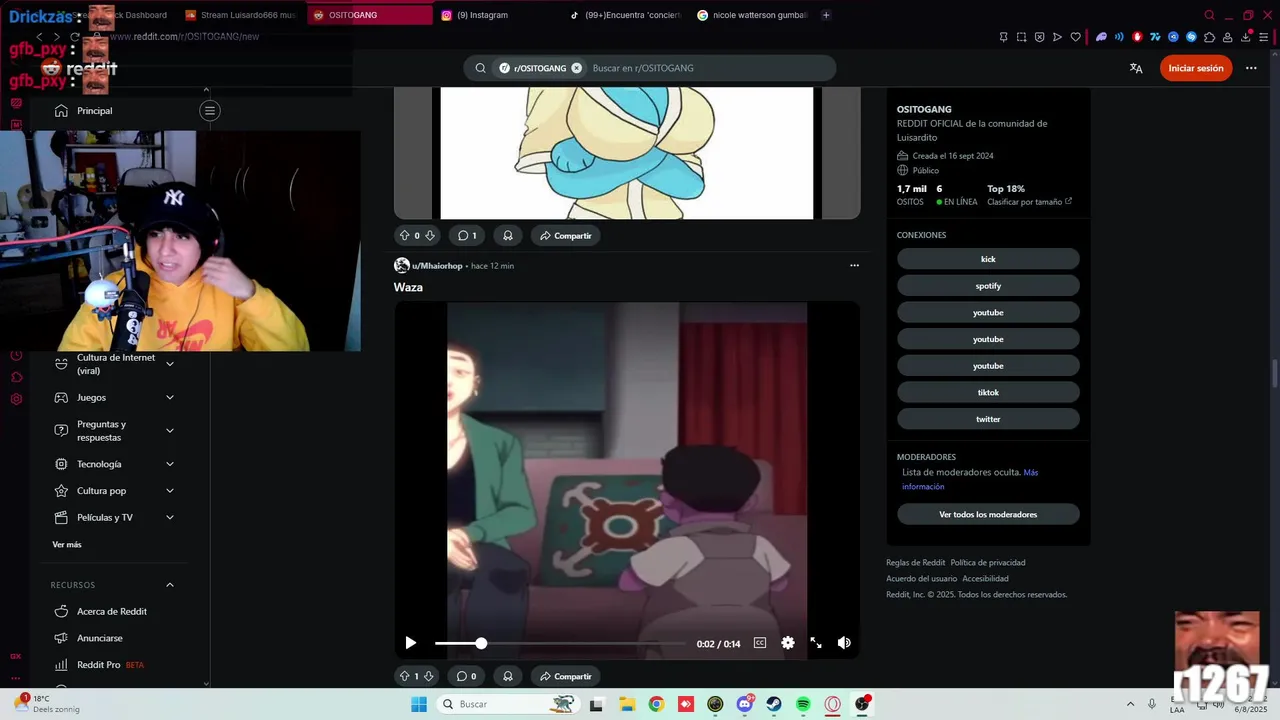
Task: Click the taskbar Buscar search box
Action: [508, 704]
